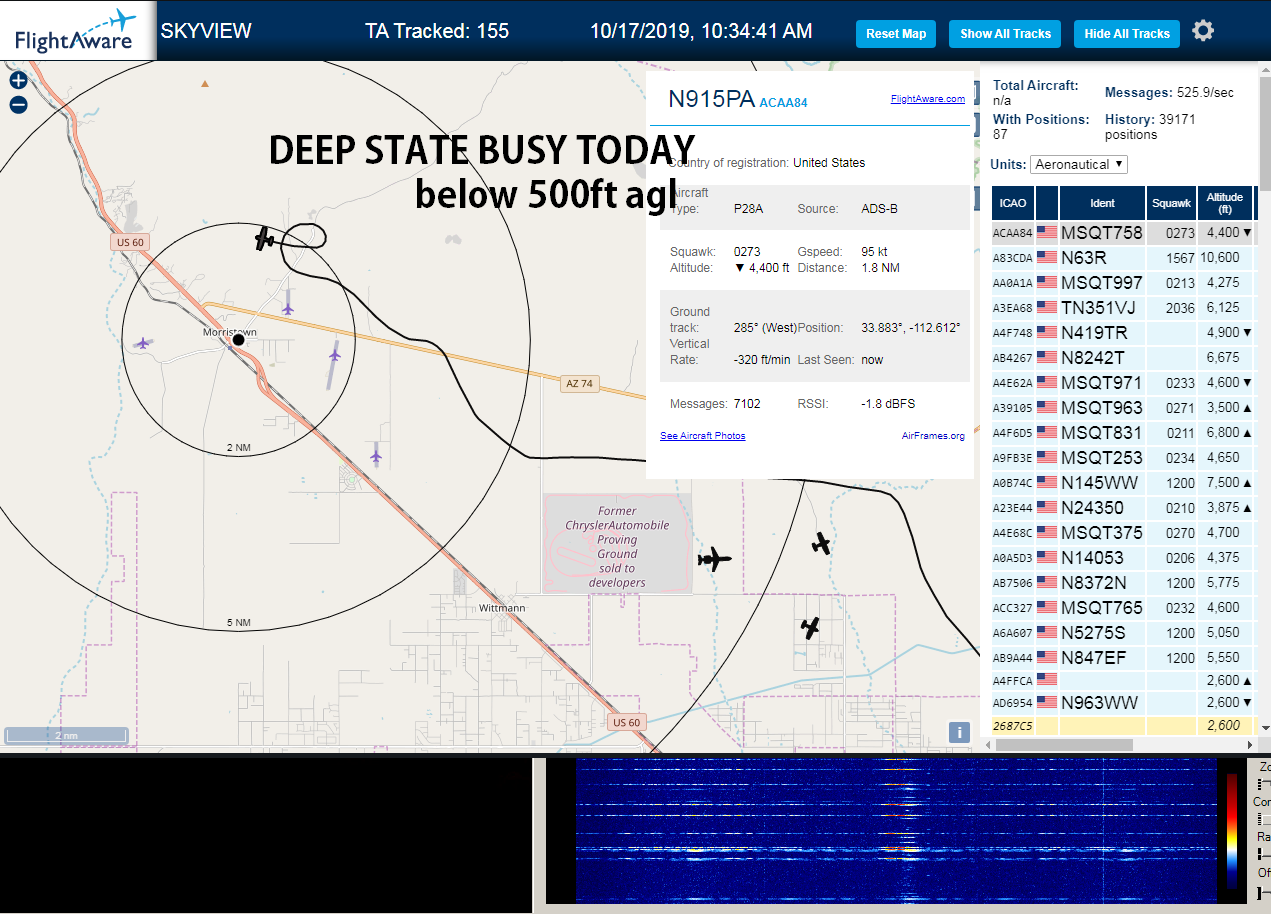
Task: Open FlightAware.com link in aircraft popup
Action: (928, 98)
